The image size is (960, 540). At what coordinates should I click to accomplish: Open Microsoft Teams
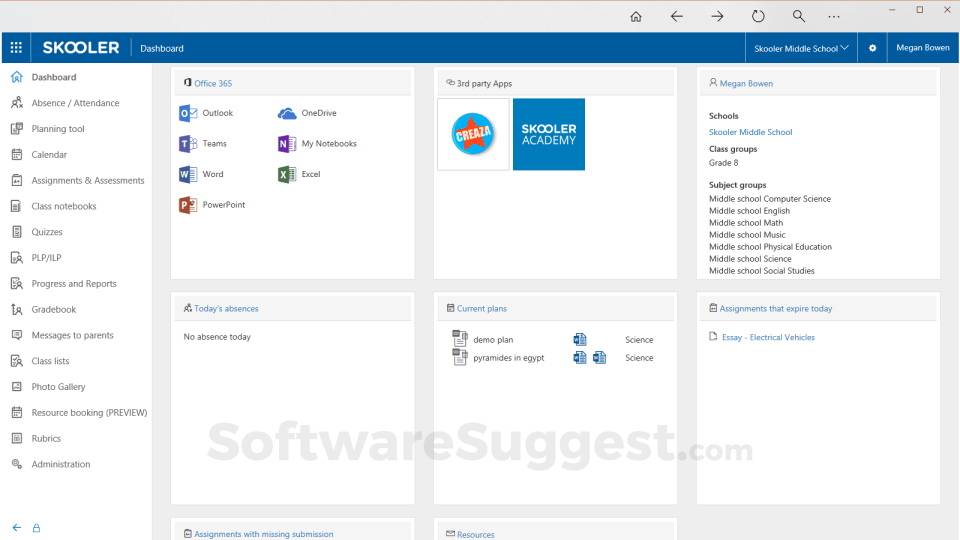[203, 144]
